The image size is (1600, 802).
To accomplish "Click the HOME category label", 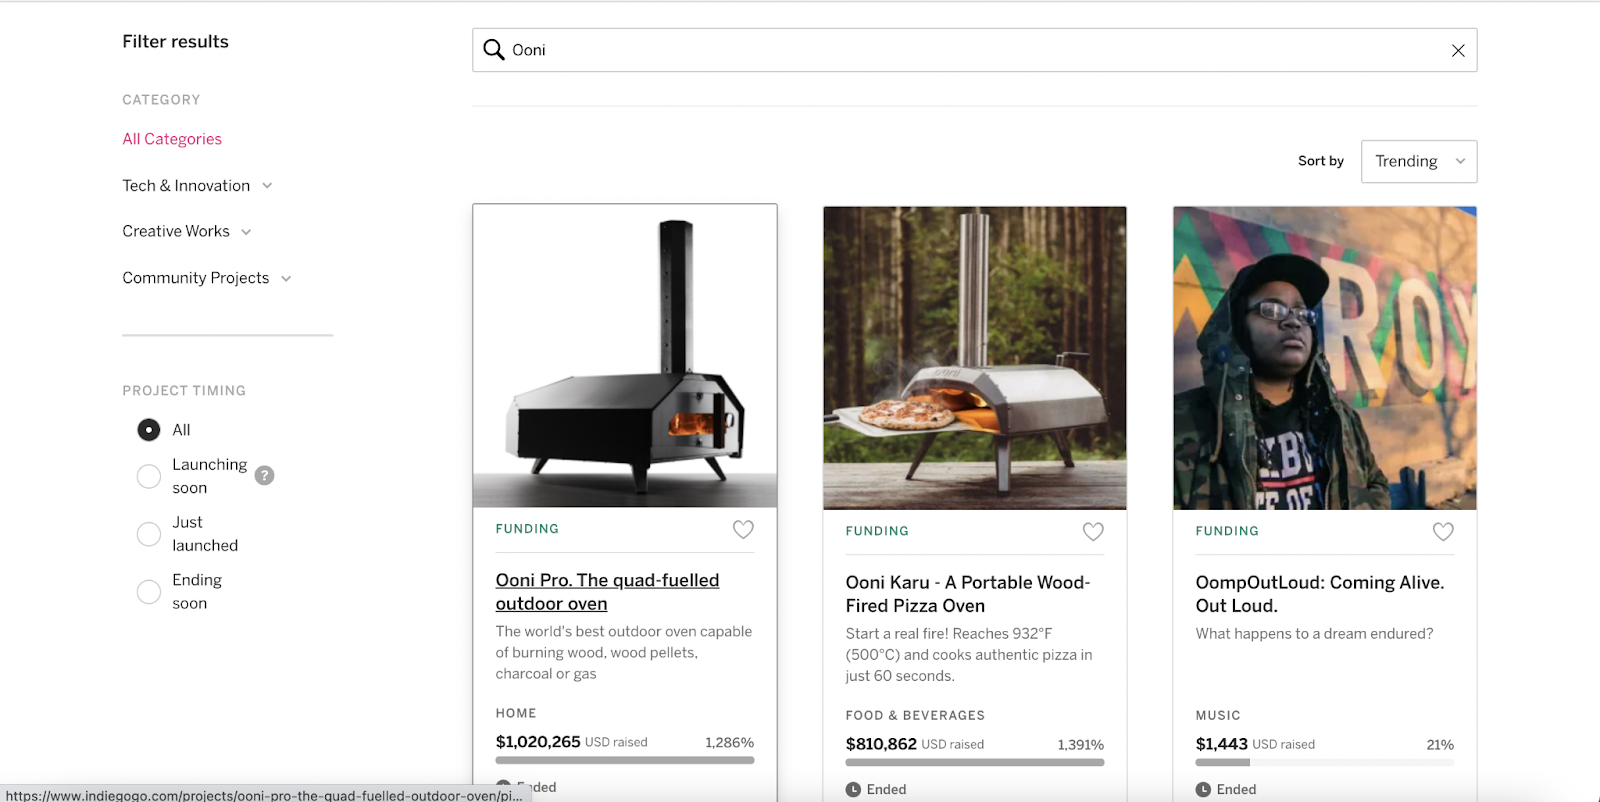I will pyautogui.click(x=516, y=713).
